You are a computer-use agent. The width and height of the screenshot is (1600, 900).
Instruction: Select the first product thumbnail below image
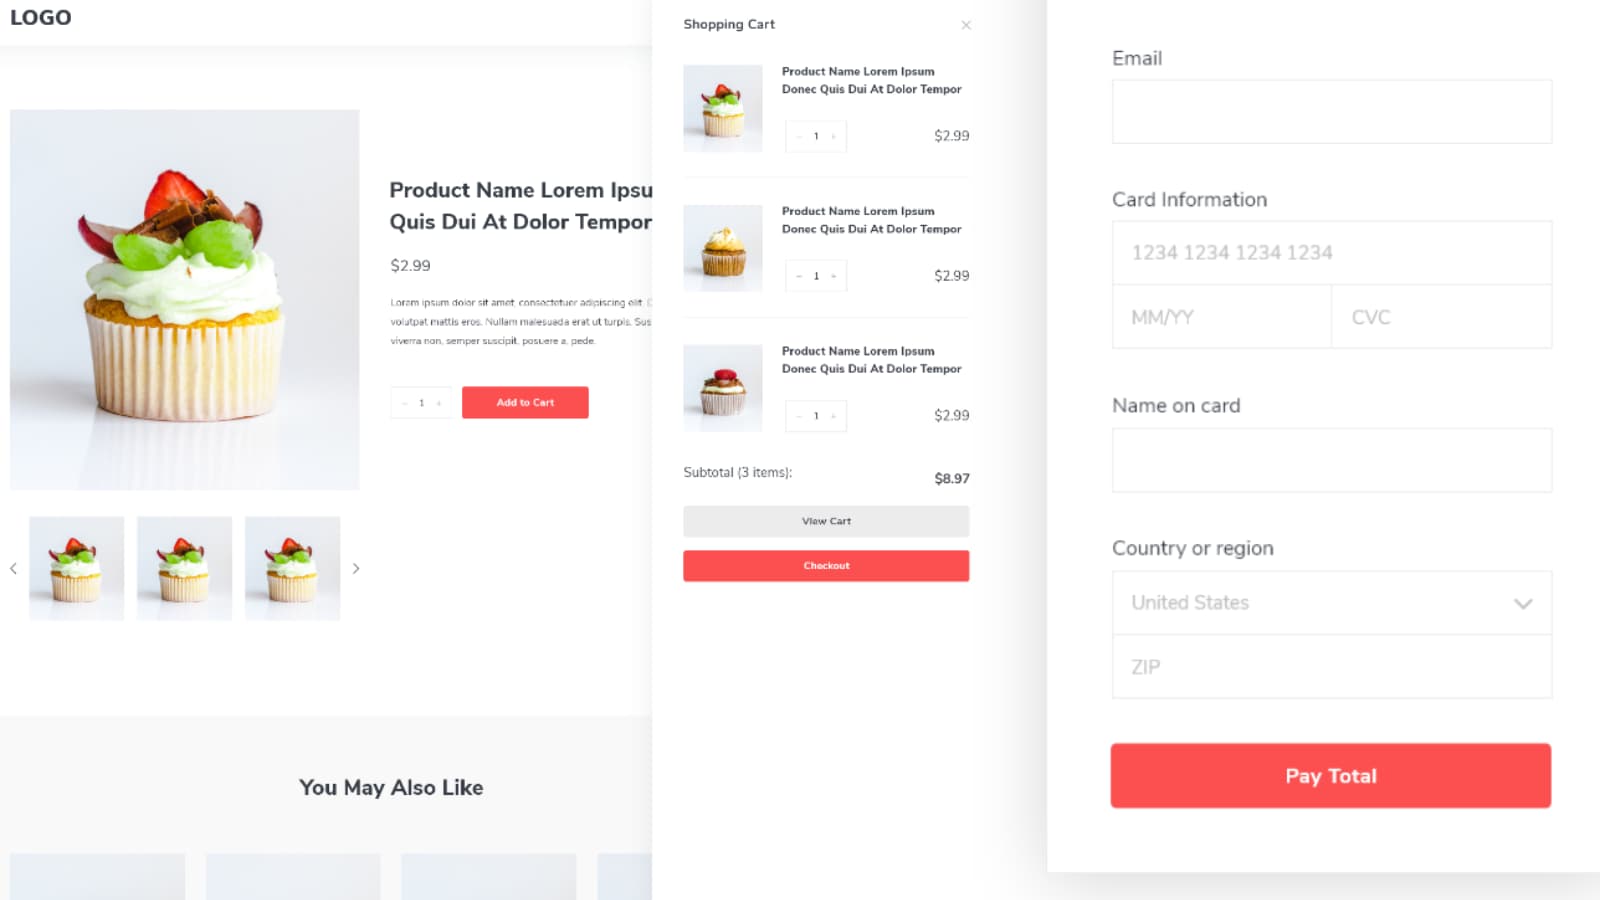76,568
